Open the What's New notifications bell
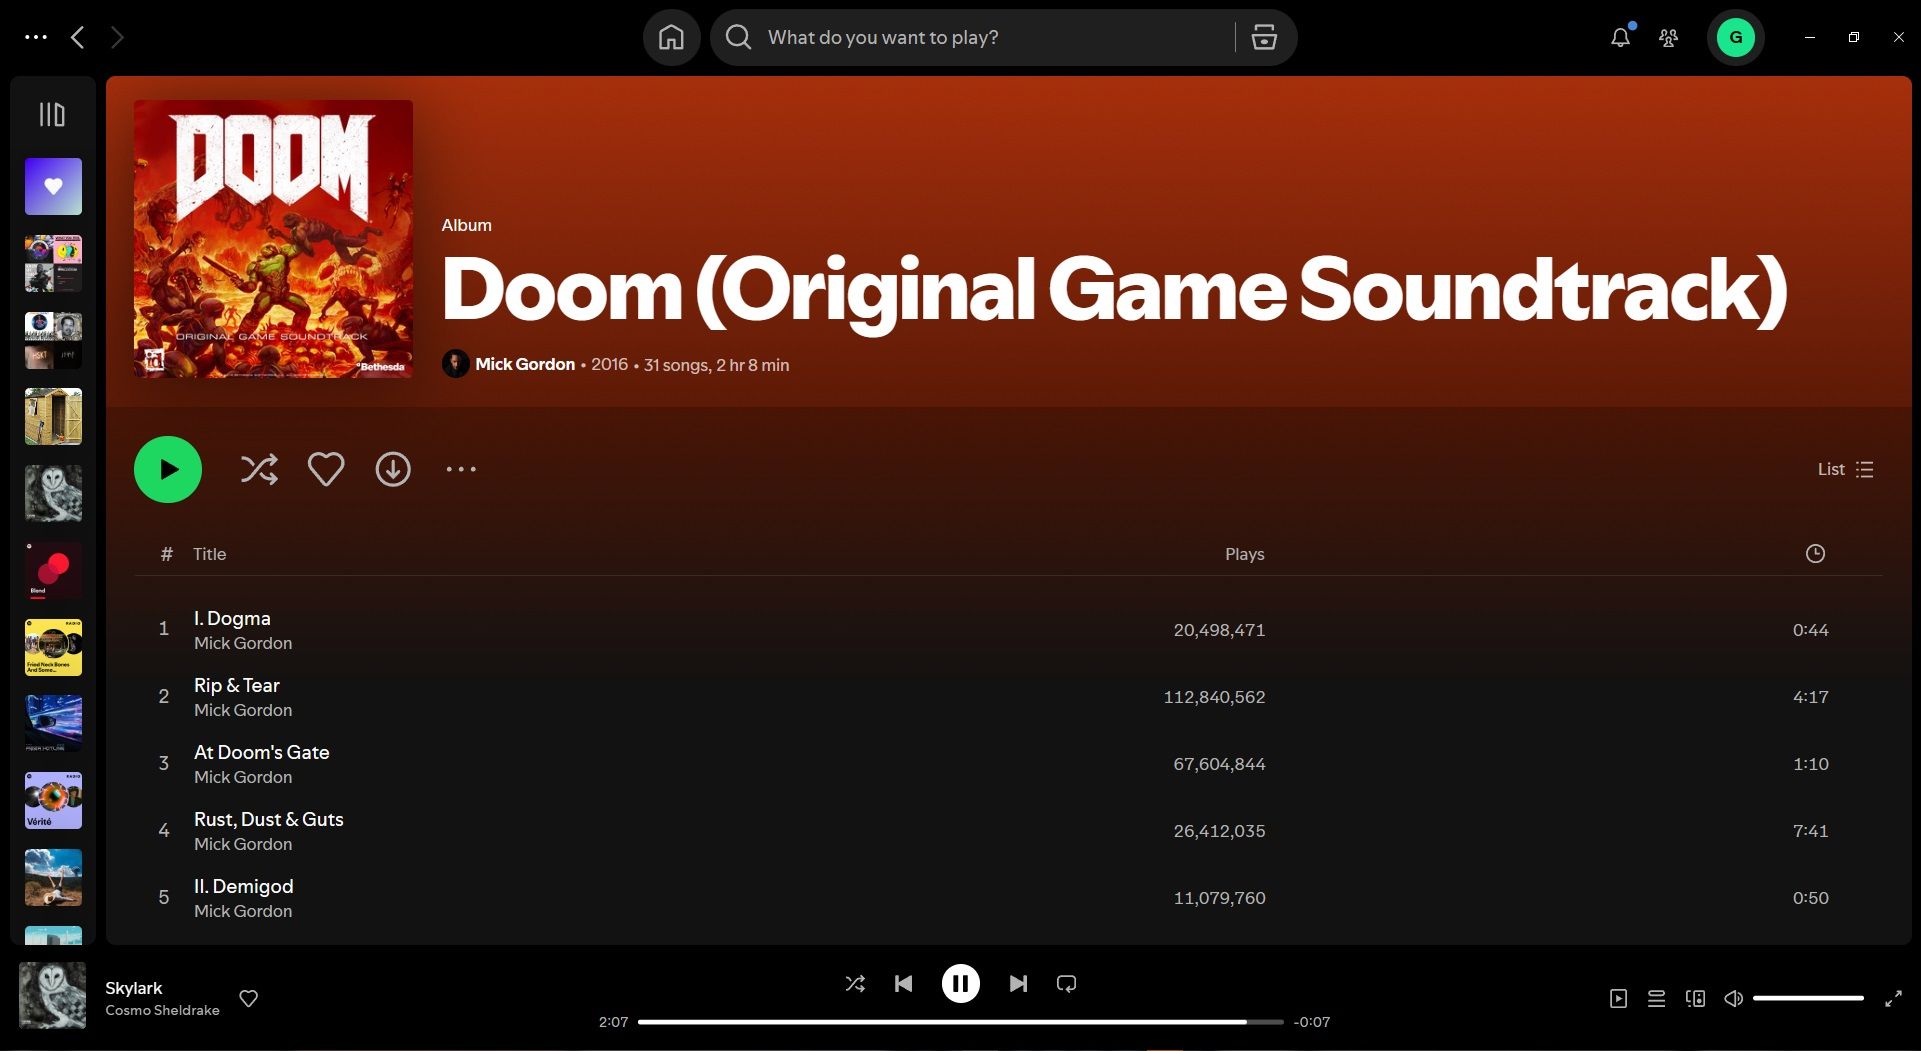 tap(1620, 37)
